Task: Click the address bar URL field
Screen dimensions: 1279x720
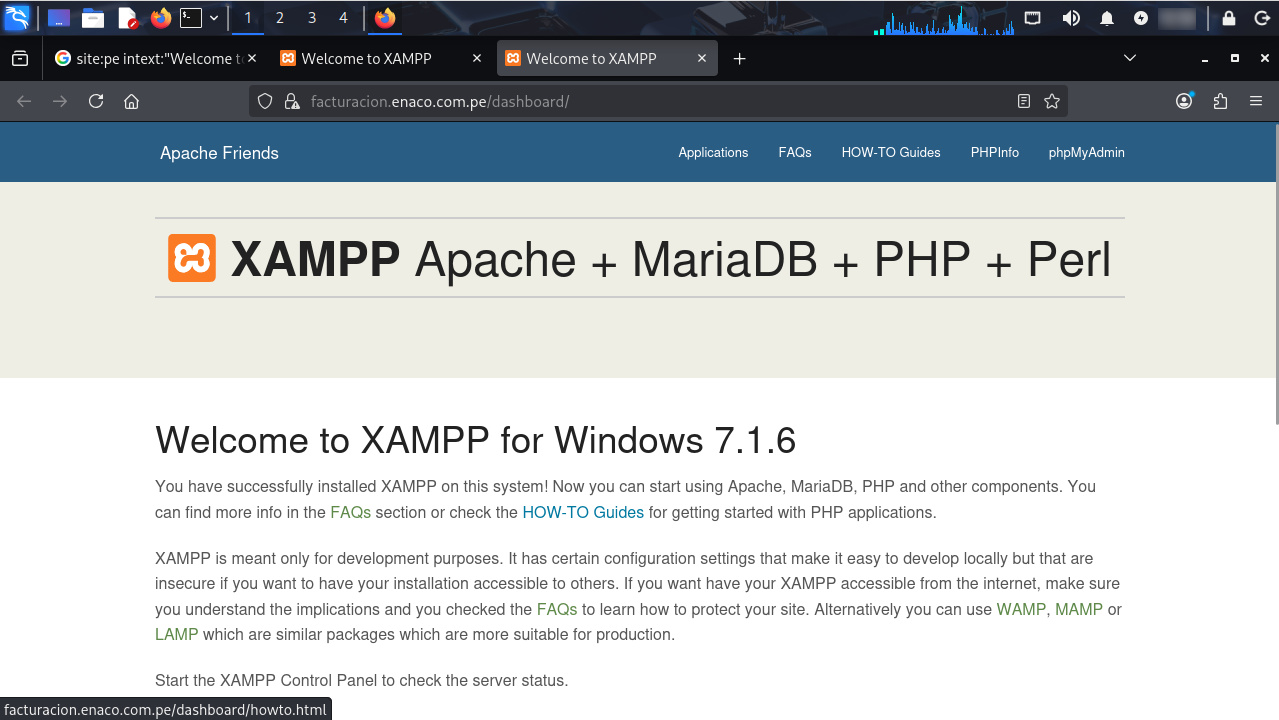Action: 640,101
